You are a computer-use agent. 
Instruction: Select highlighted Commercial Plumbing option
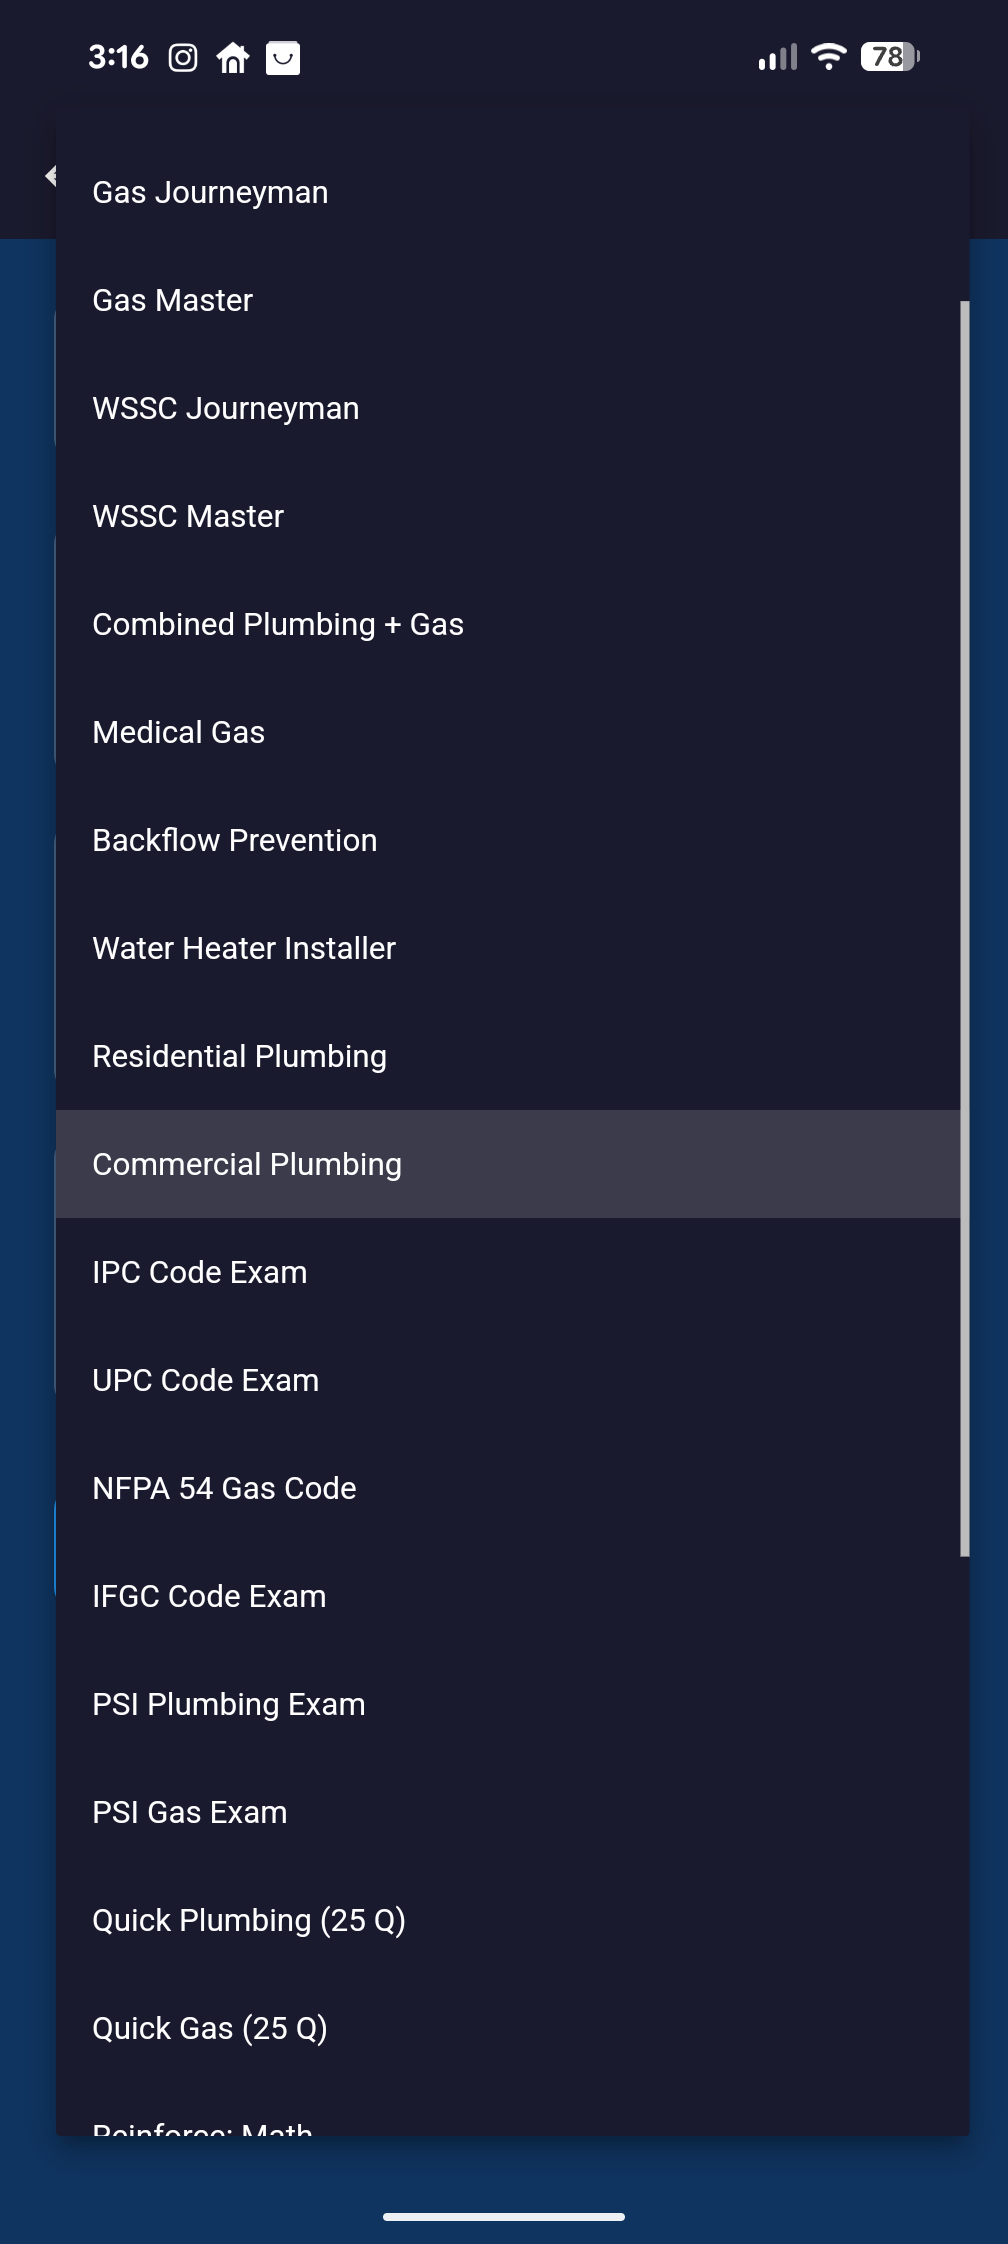tap(247, 1164)
